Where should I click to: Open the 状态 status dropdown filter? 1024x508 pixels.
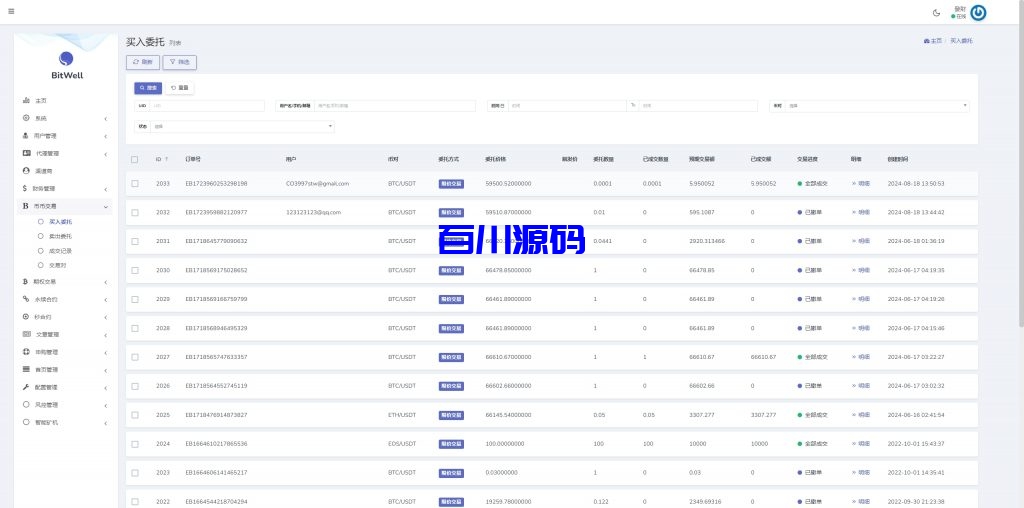click(242, 127)
